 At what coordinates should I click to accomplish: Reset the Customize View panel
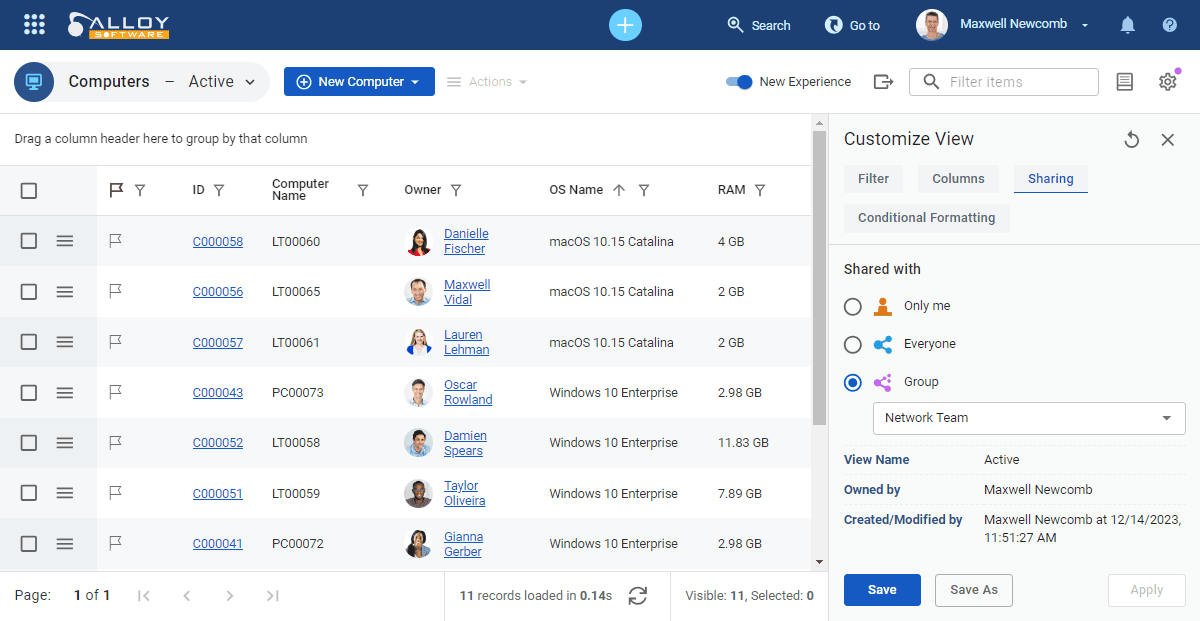point(1132,140)
